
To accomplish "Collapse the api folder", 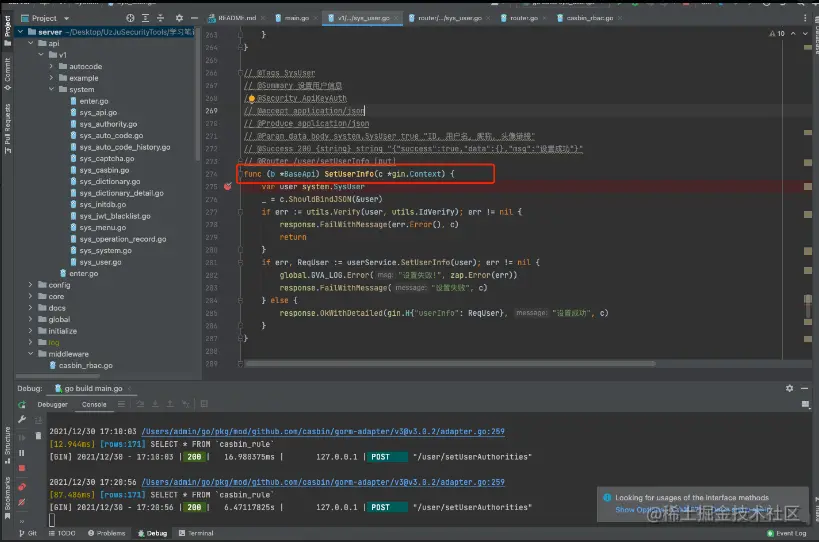I will [30, 43].
